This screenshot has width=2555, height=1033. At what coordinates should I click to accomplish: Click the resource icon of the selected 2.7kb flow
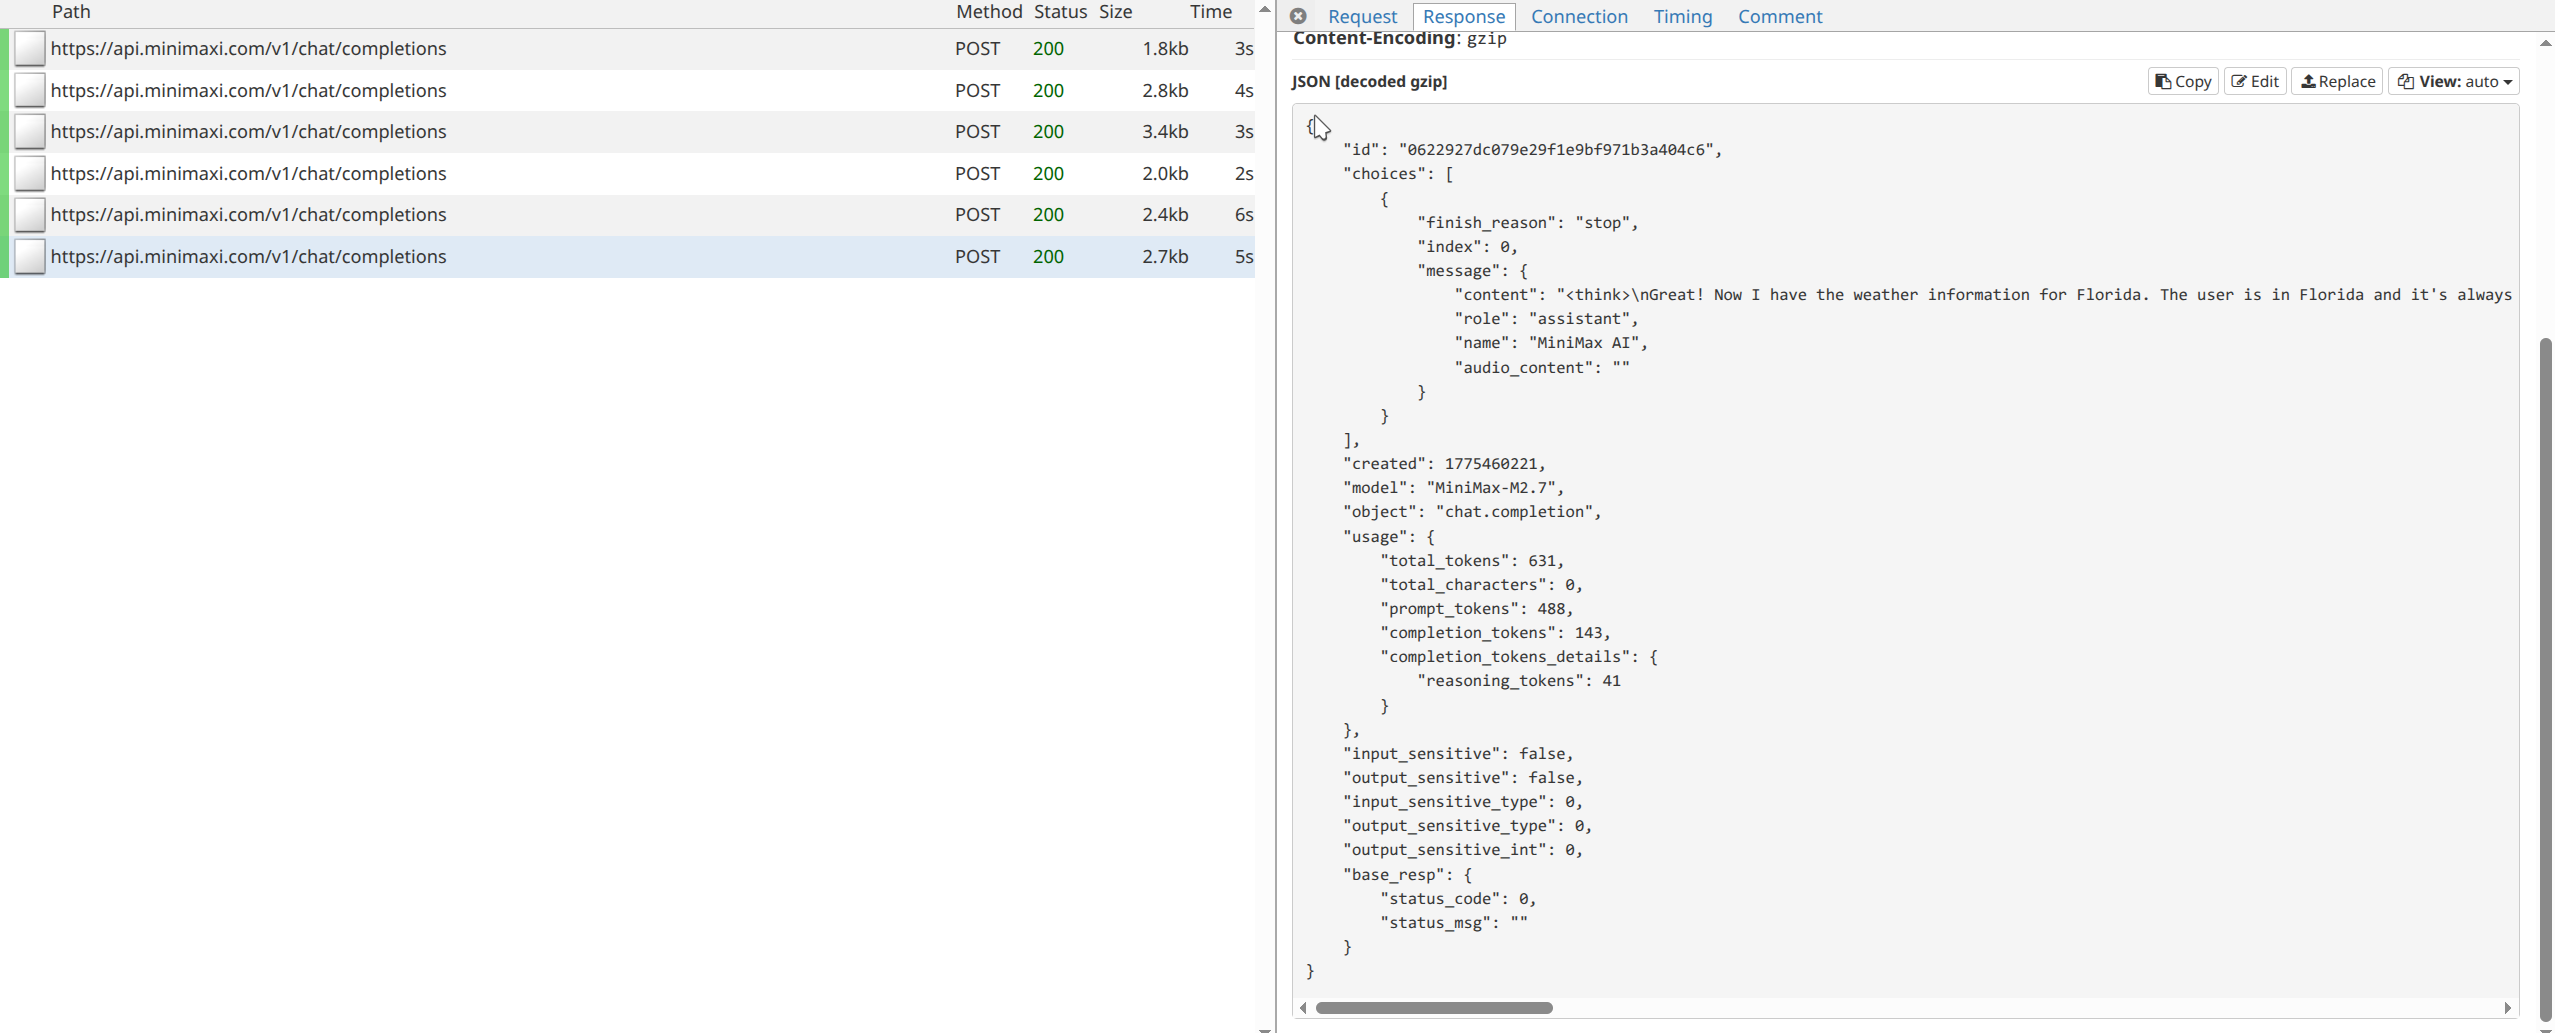click(30, 257)
